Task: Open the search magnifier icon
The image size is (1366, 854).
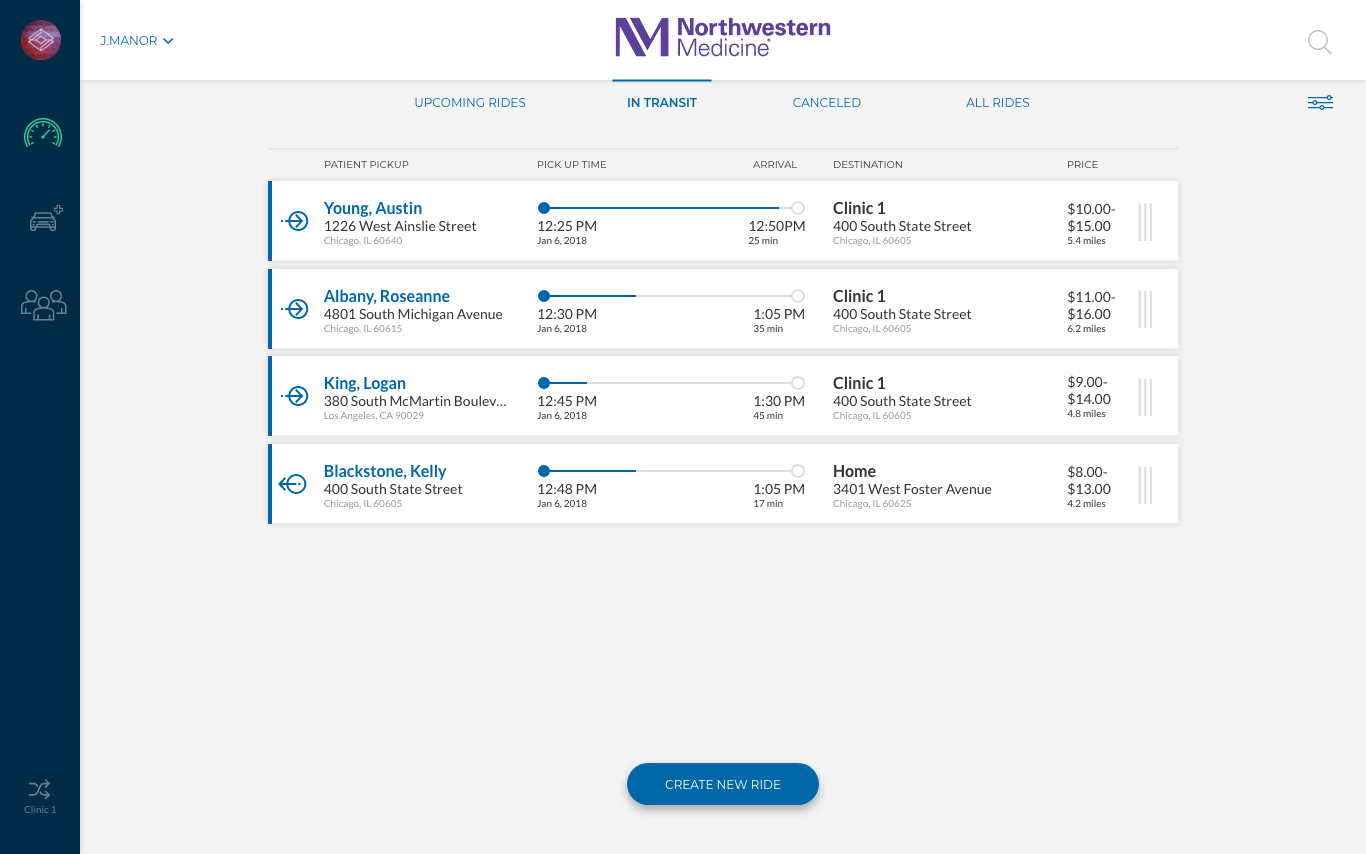Action: pos(1319,42)
